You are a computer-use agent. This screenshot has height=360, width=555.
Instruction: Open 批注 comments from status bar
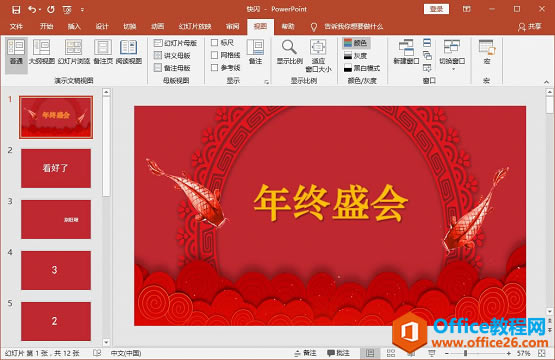(338, 353)
